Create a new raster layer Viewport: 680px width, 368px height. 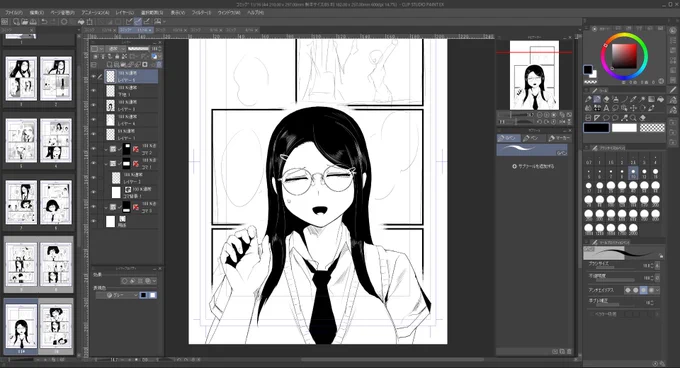point(110,65)
